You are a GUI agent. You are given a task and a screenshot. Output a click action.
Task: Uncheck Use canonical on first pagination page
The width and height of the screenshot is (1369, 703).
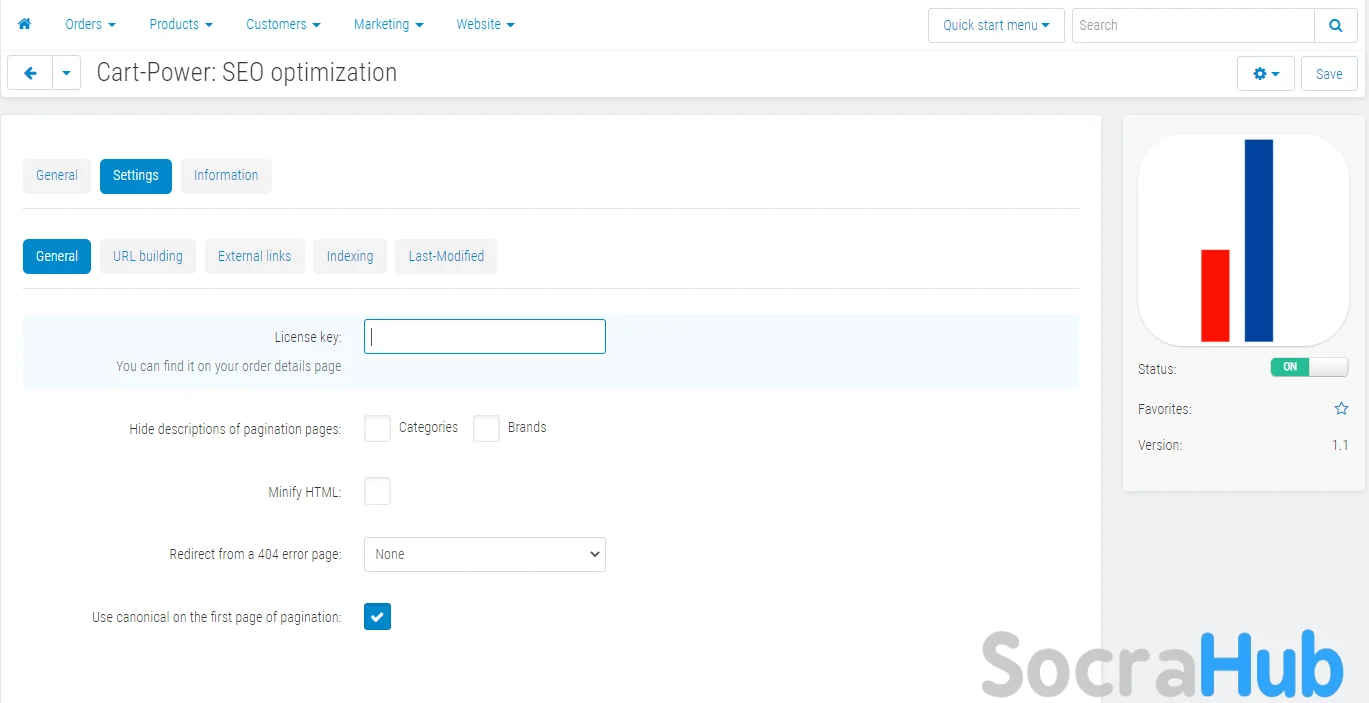click(x=377, y=617)
